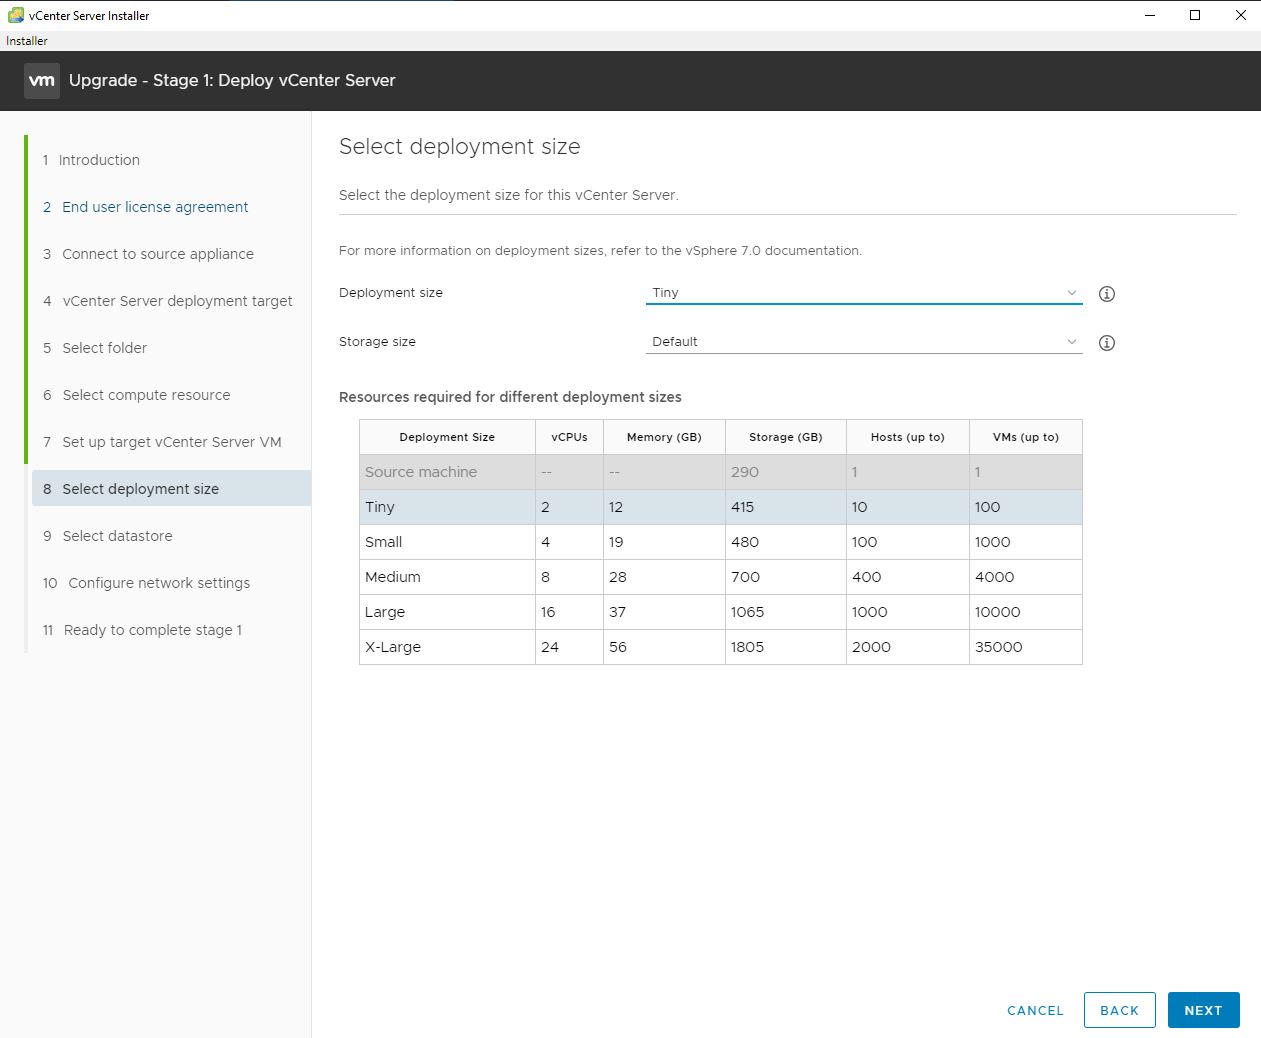Screen dimensions: 1261x1038
Task: Click the CANCEL button
Action: click(1035, 1010)
